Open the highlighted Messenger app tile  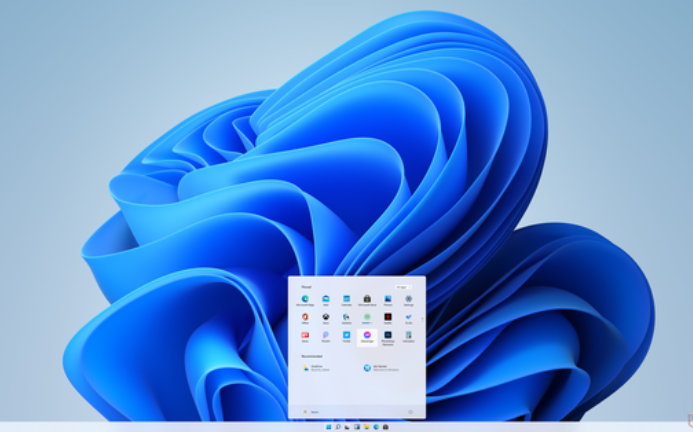coord(367,338)
